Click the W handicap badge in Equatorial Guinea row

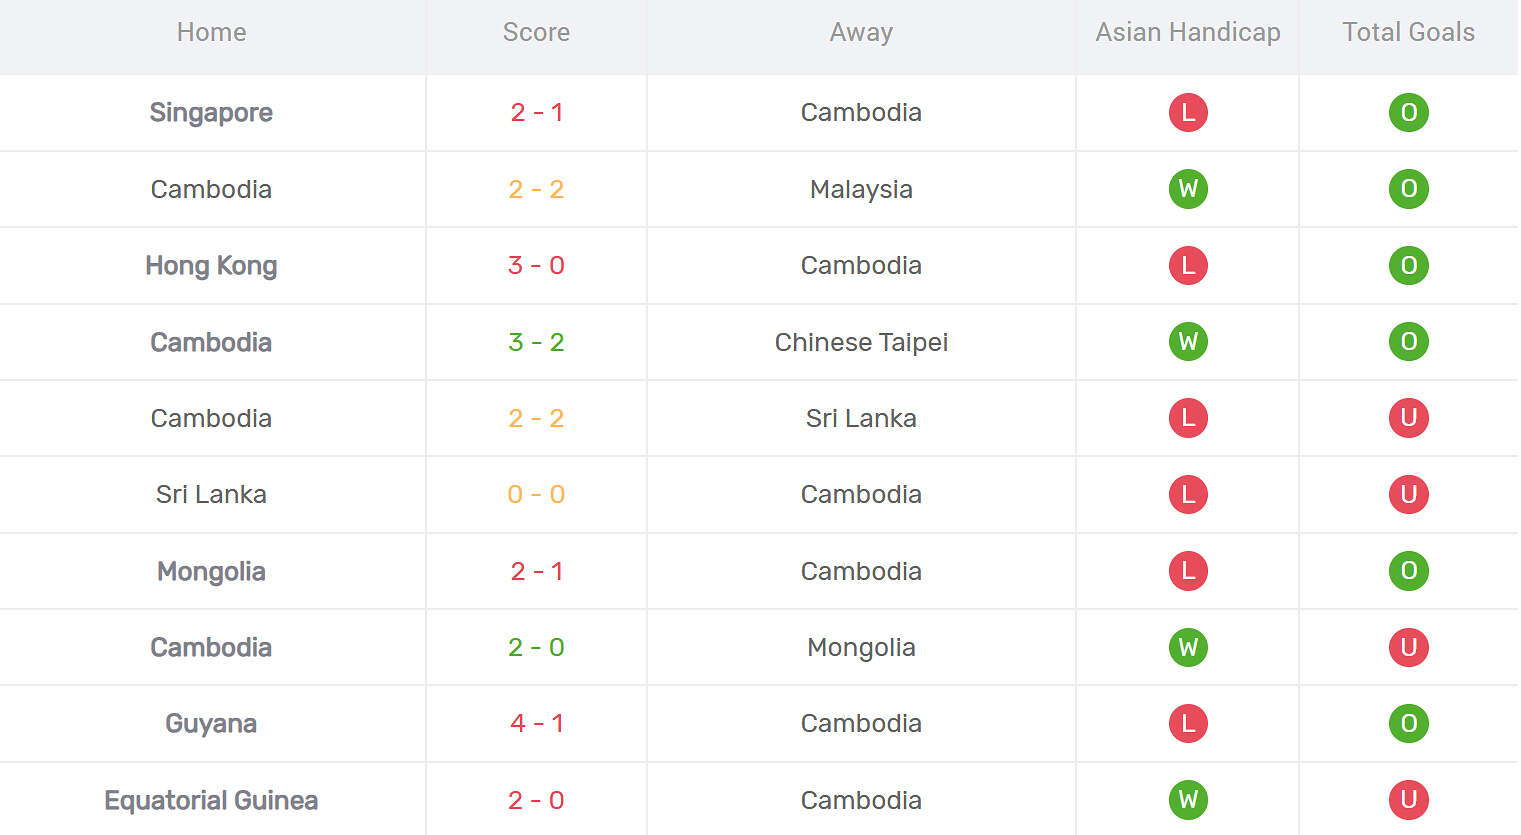[1188, 800]
